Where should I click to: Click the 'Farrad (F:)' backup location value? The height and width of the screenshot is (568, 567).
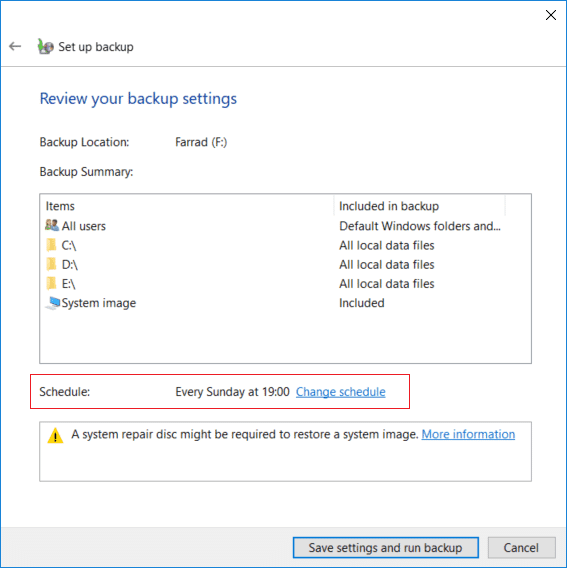(x=201, y=142)
